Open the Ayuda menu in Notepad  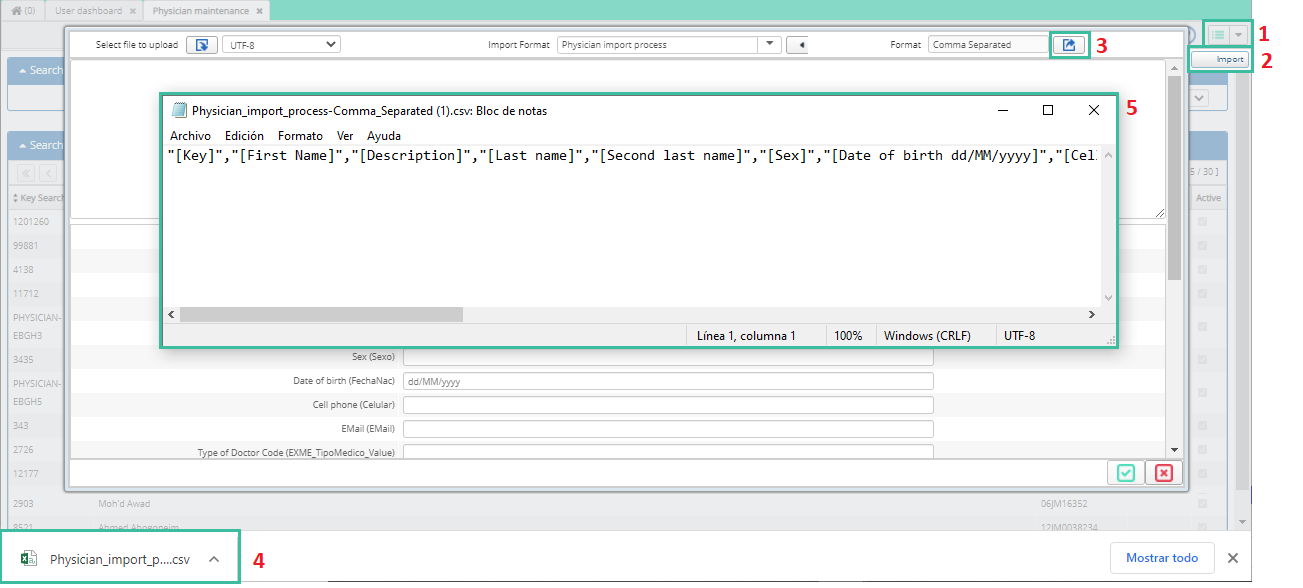coord(384,136)
